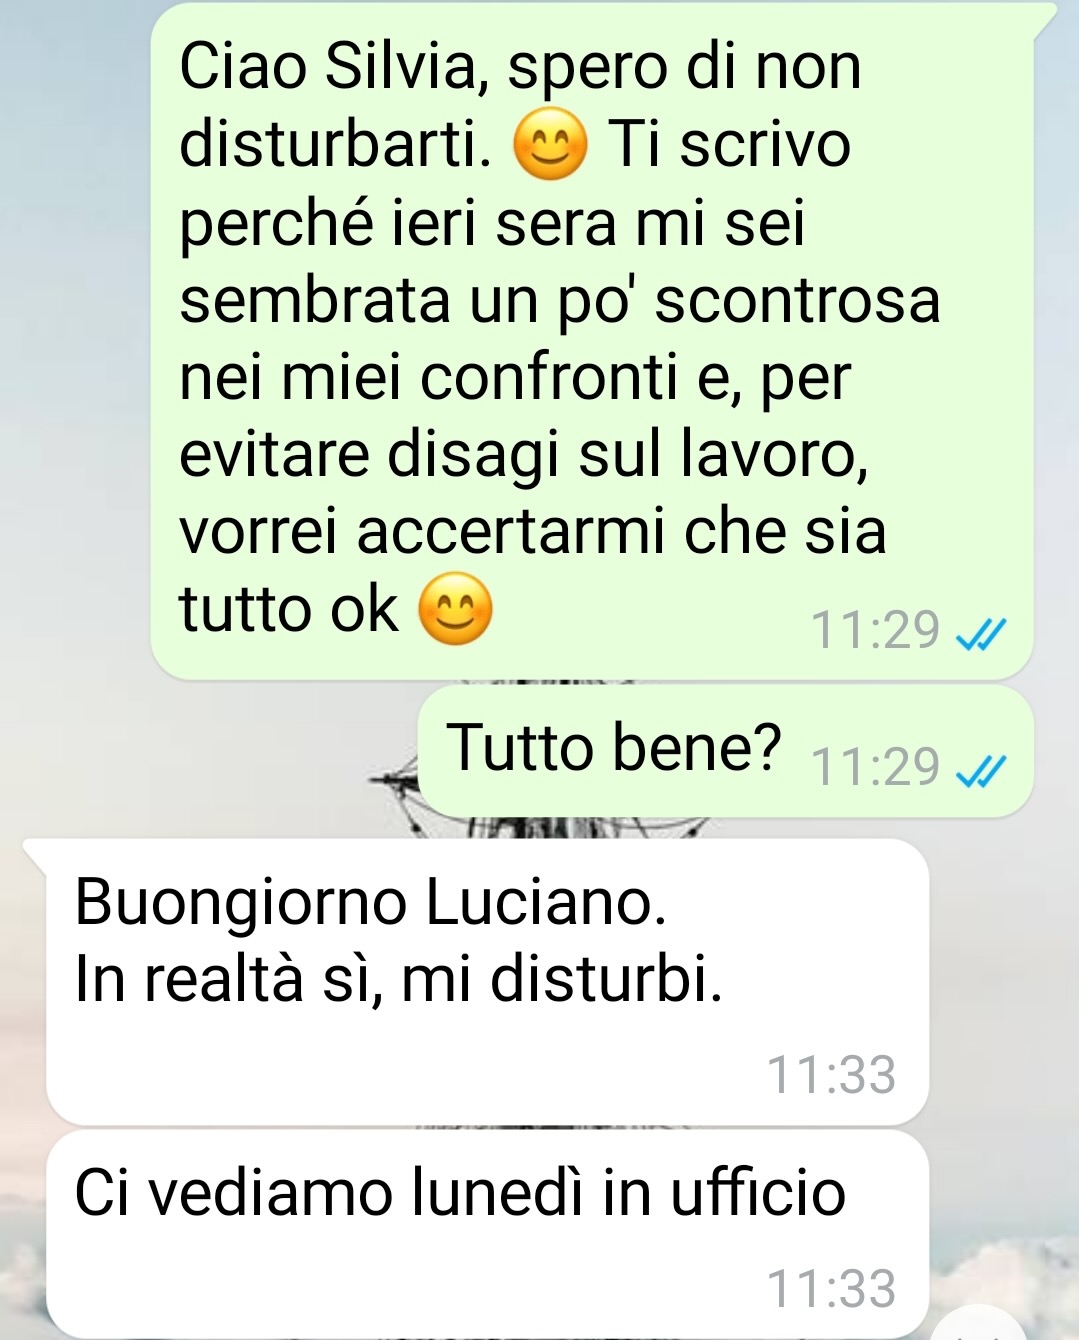
Task: Tap the line "evitare disagi sul lavoro,"
Action: tap(523, 456)
